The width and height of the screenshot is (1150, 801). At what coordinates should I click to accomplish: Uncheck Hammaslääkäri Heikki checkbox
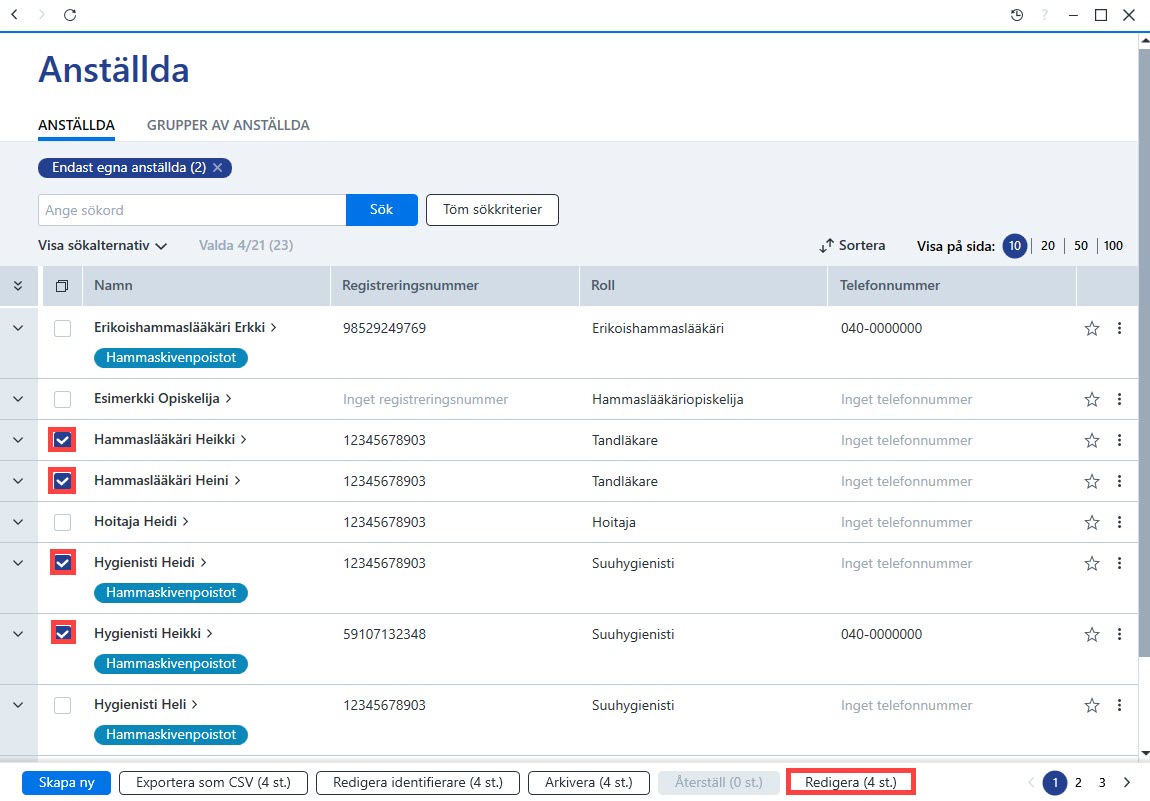click(x=62, y=440)
